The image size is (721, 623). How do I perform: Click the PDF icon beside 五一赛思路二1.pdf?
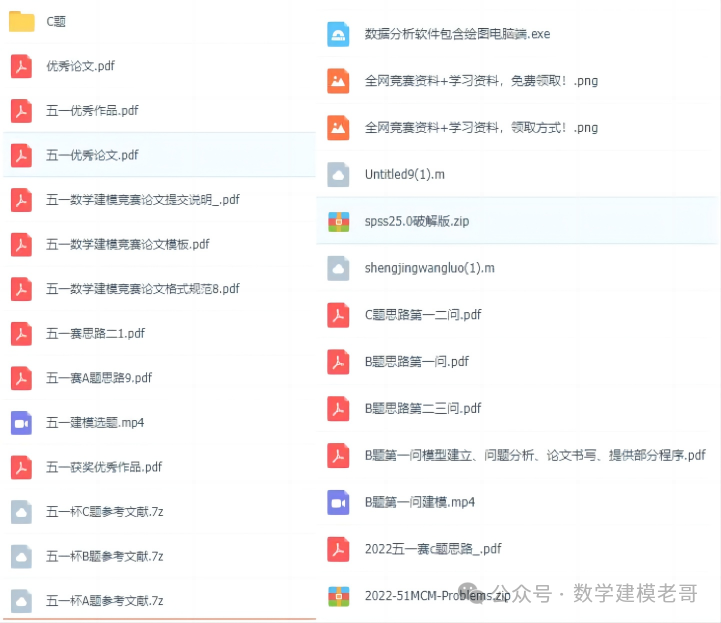(x=21, y=334)
